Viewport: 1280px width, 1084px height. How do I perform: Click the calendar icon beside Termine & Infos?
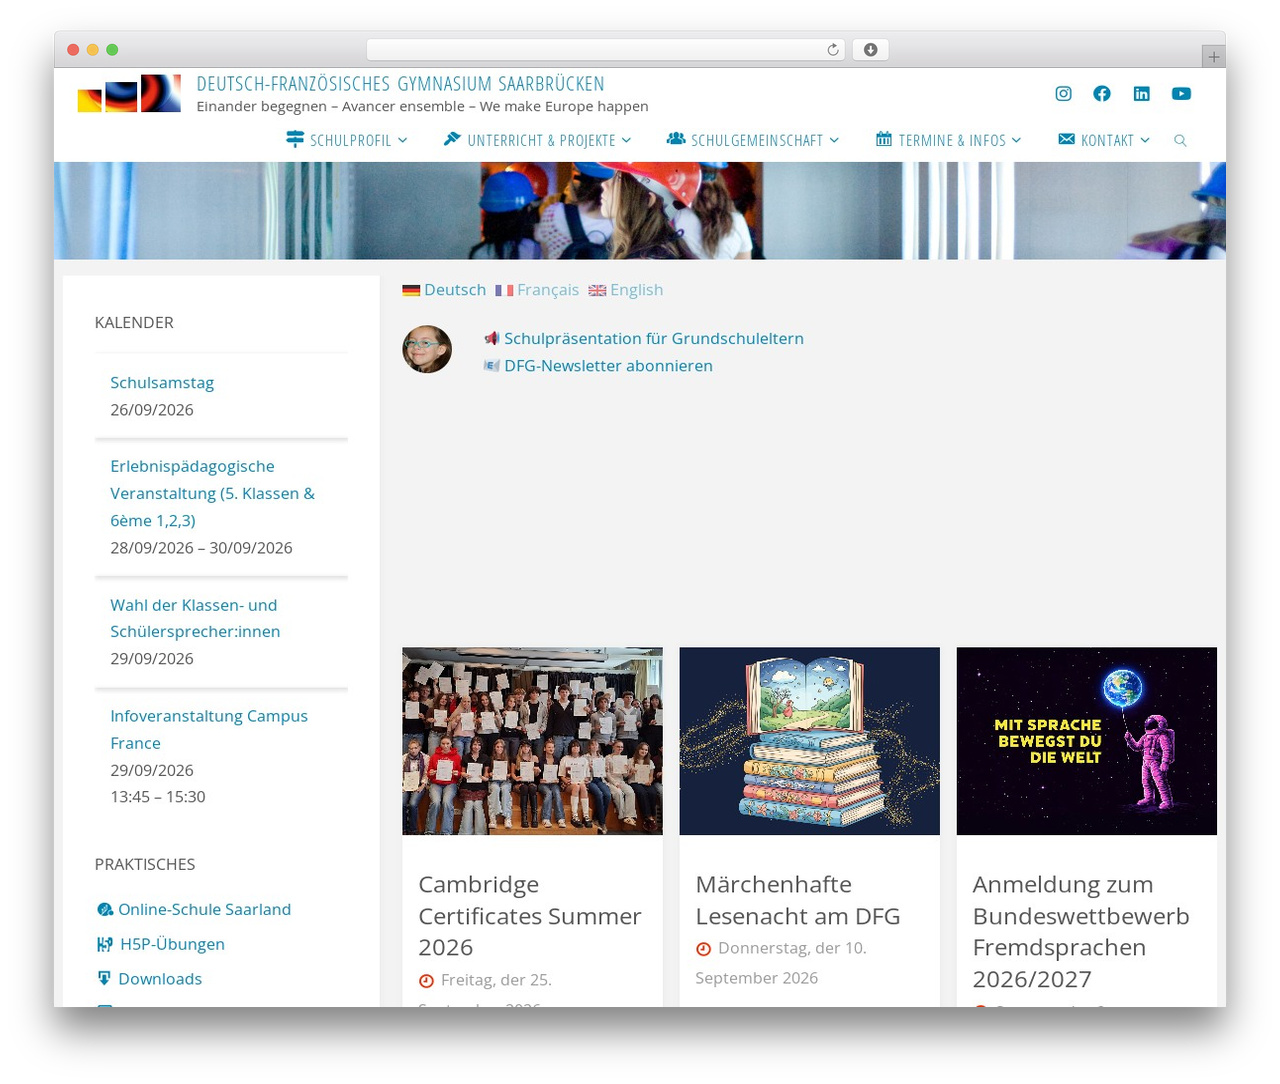[884, 139]
